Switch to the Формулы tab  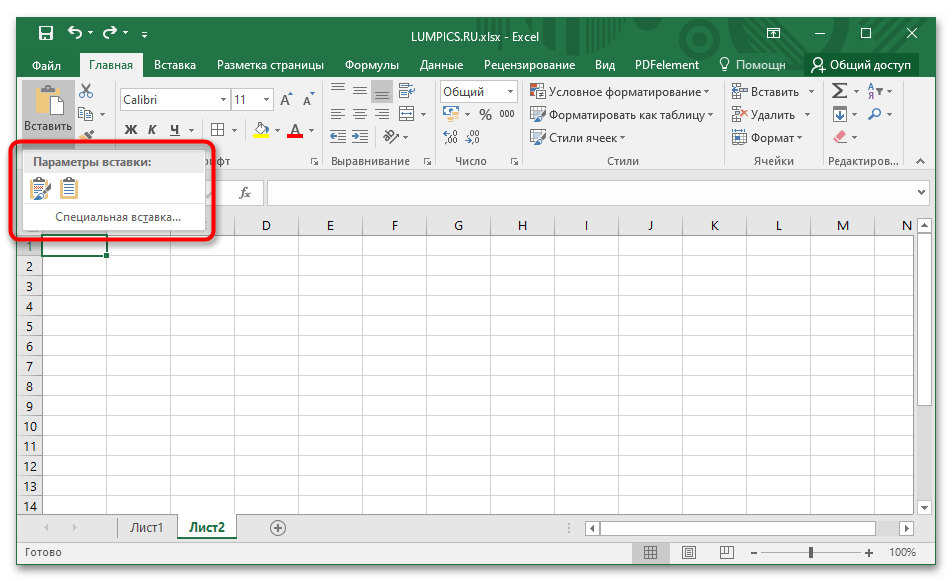[x=372, y=65]
